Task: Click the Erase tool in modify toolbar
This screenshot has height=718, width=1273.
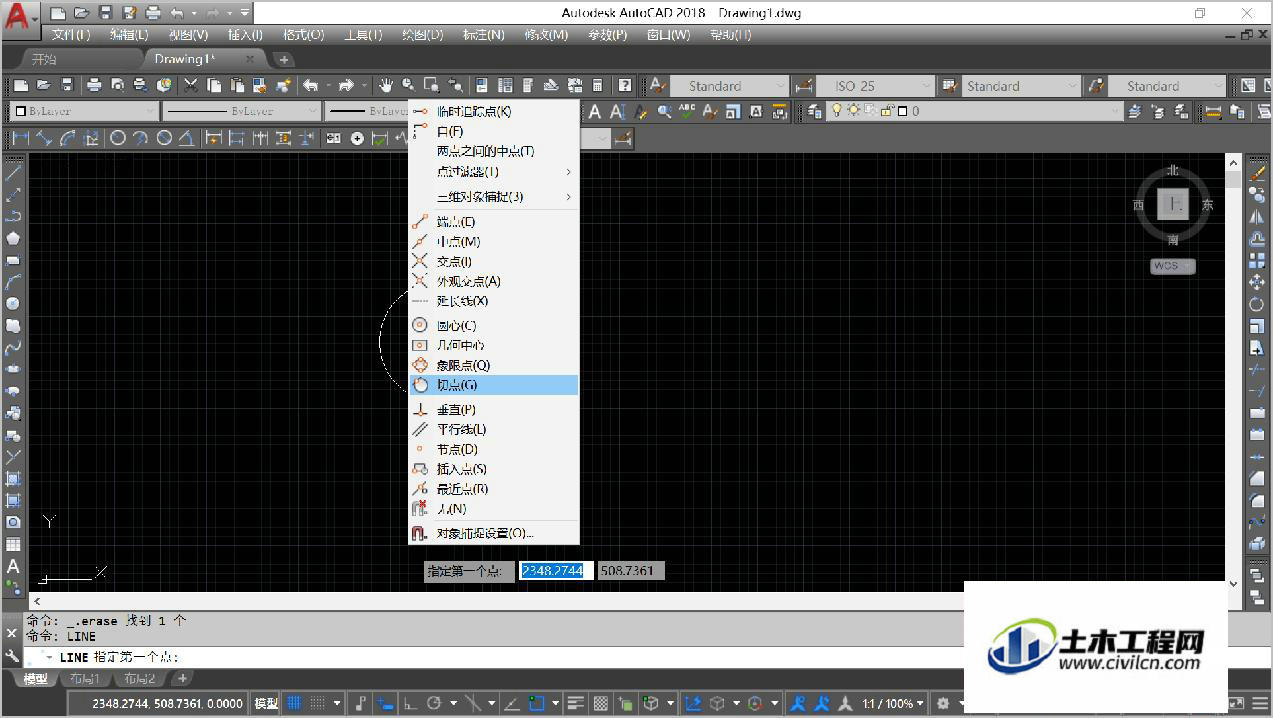Action: coord(1257,173)
